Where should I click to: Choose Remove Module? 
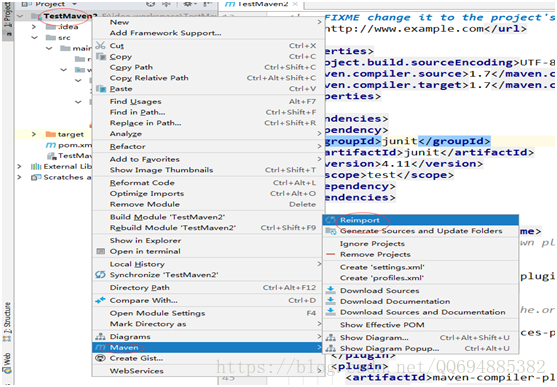click(209, 204)
